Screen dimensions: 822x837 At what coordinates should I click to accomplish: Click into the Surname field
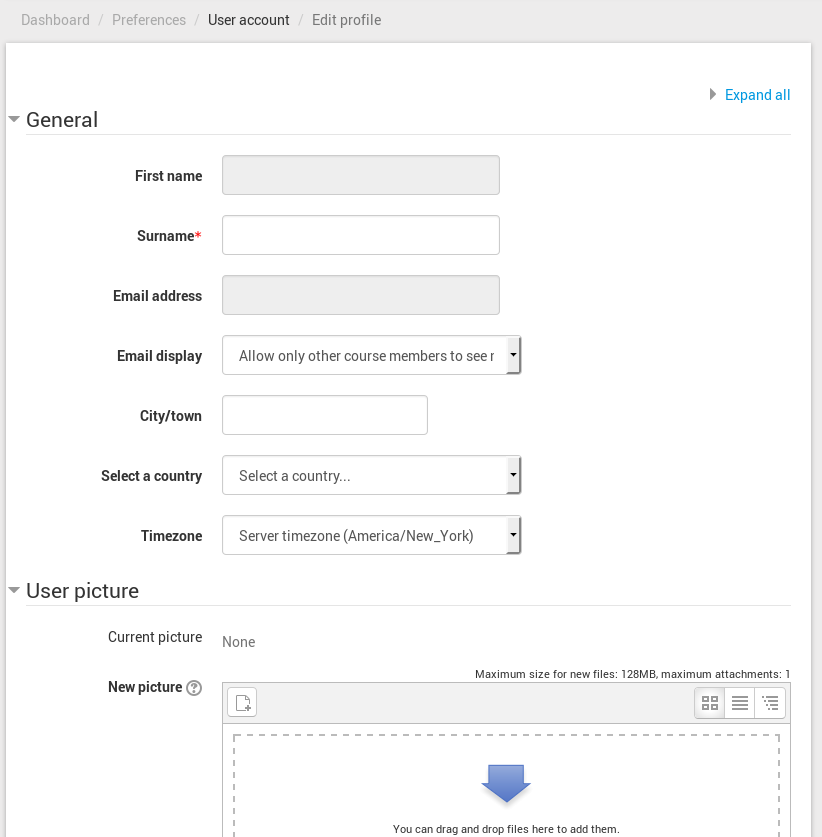360,235
